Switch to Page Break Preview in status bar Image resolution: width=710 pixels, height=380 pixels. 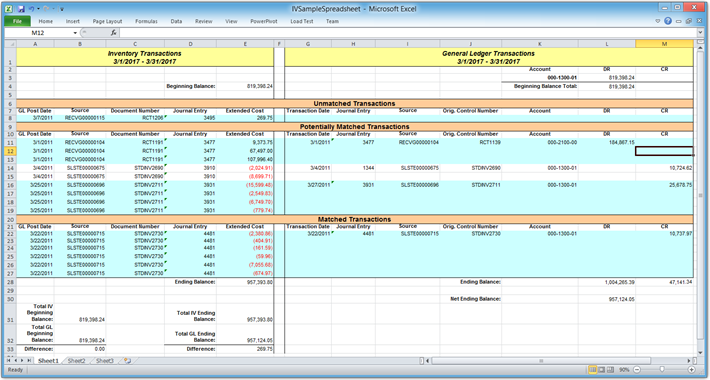click(610, 370)
